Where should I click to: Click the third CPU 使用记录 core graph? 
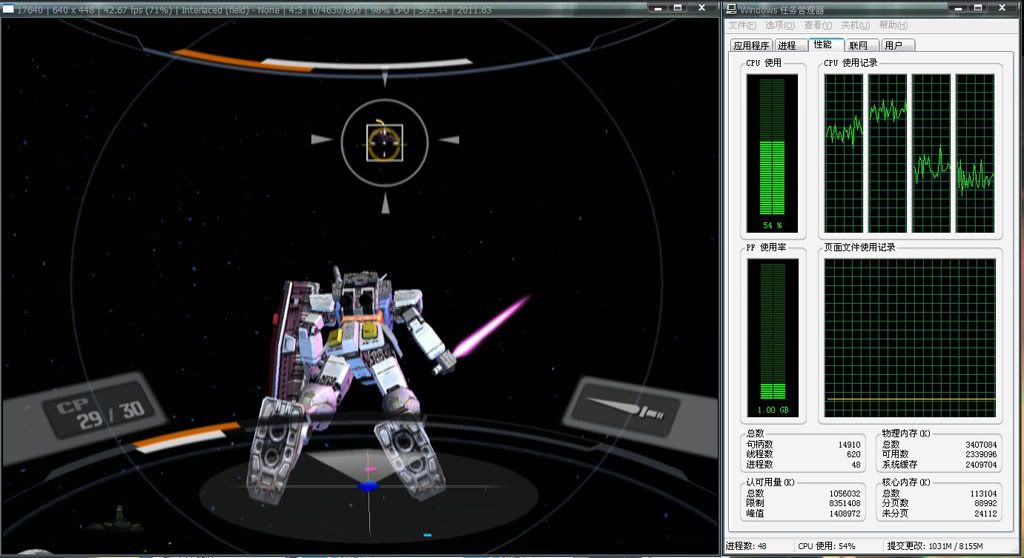coord(931,153)
